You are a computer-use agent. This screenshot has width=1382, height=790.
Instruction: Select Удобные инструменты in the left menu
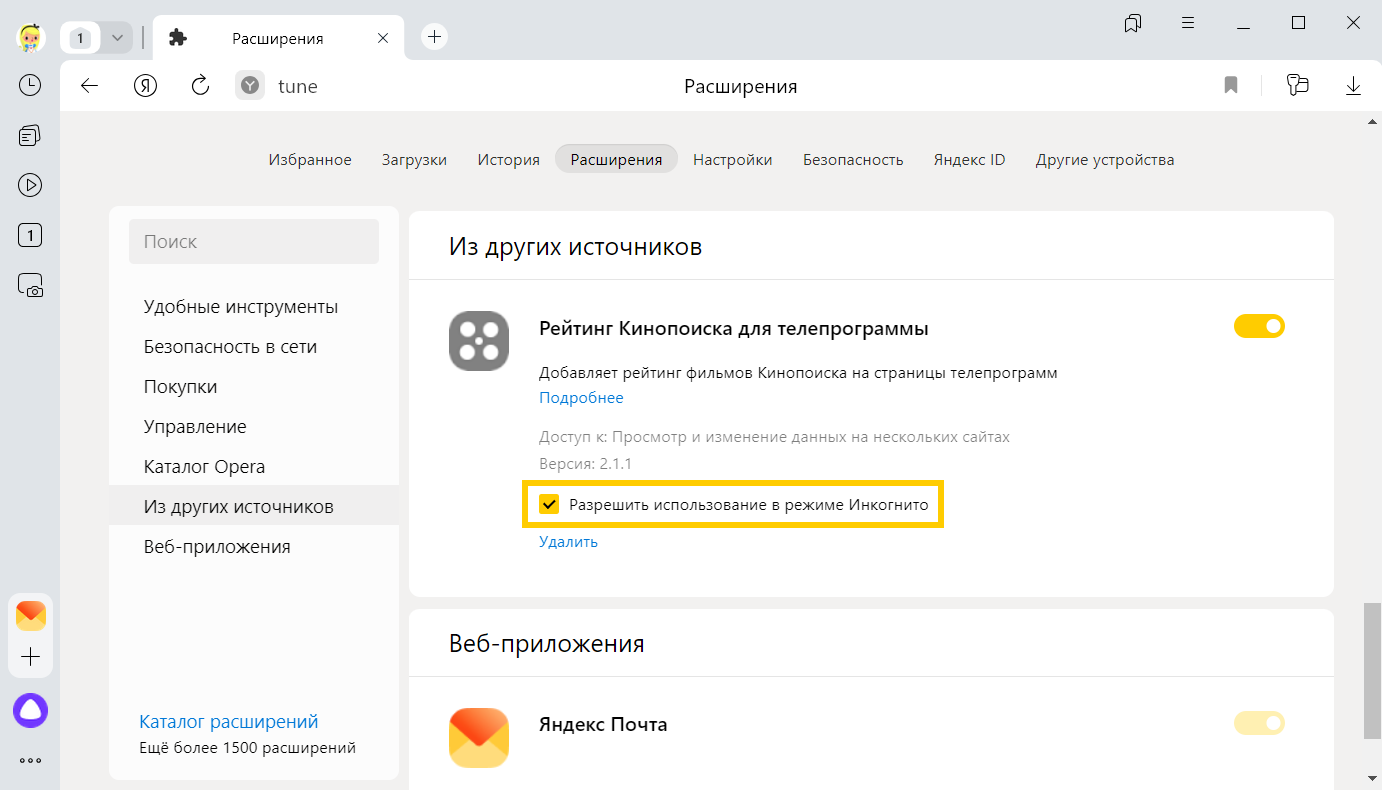254,306
